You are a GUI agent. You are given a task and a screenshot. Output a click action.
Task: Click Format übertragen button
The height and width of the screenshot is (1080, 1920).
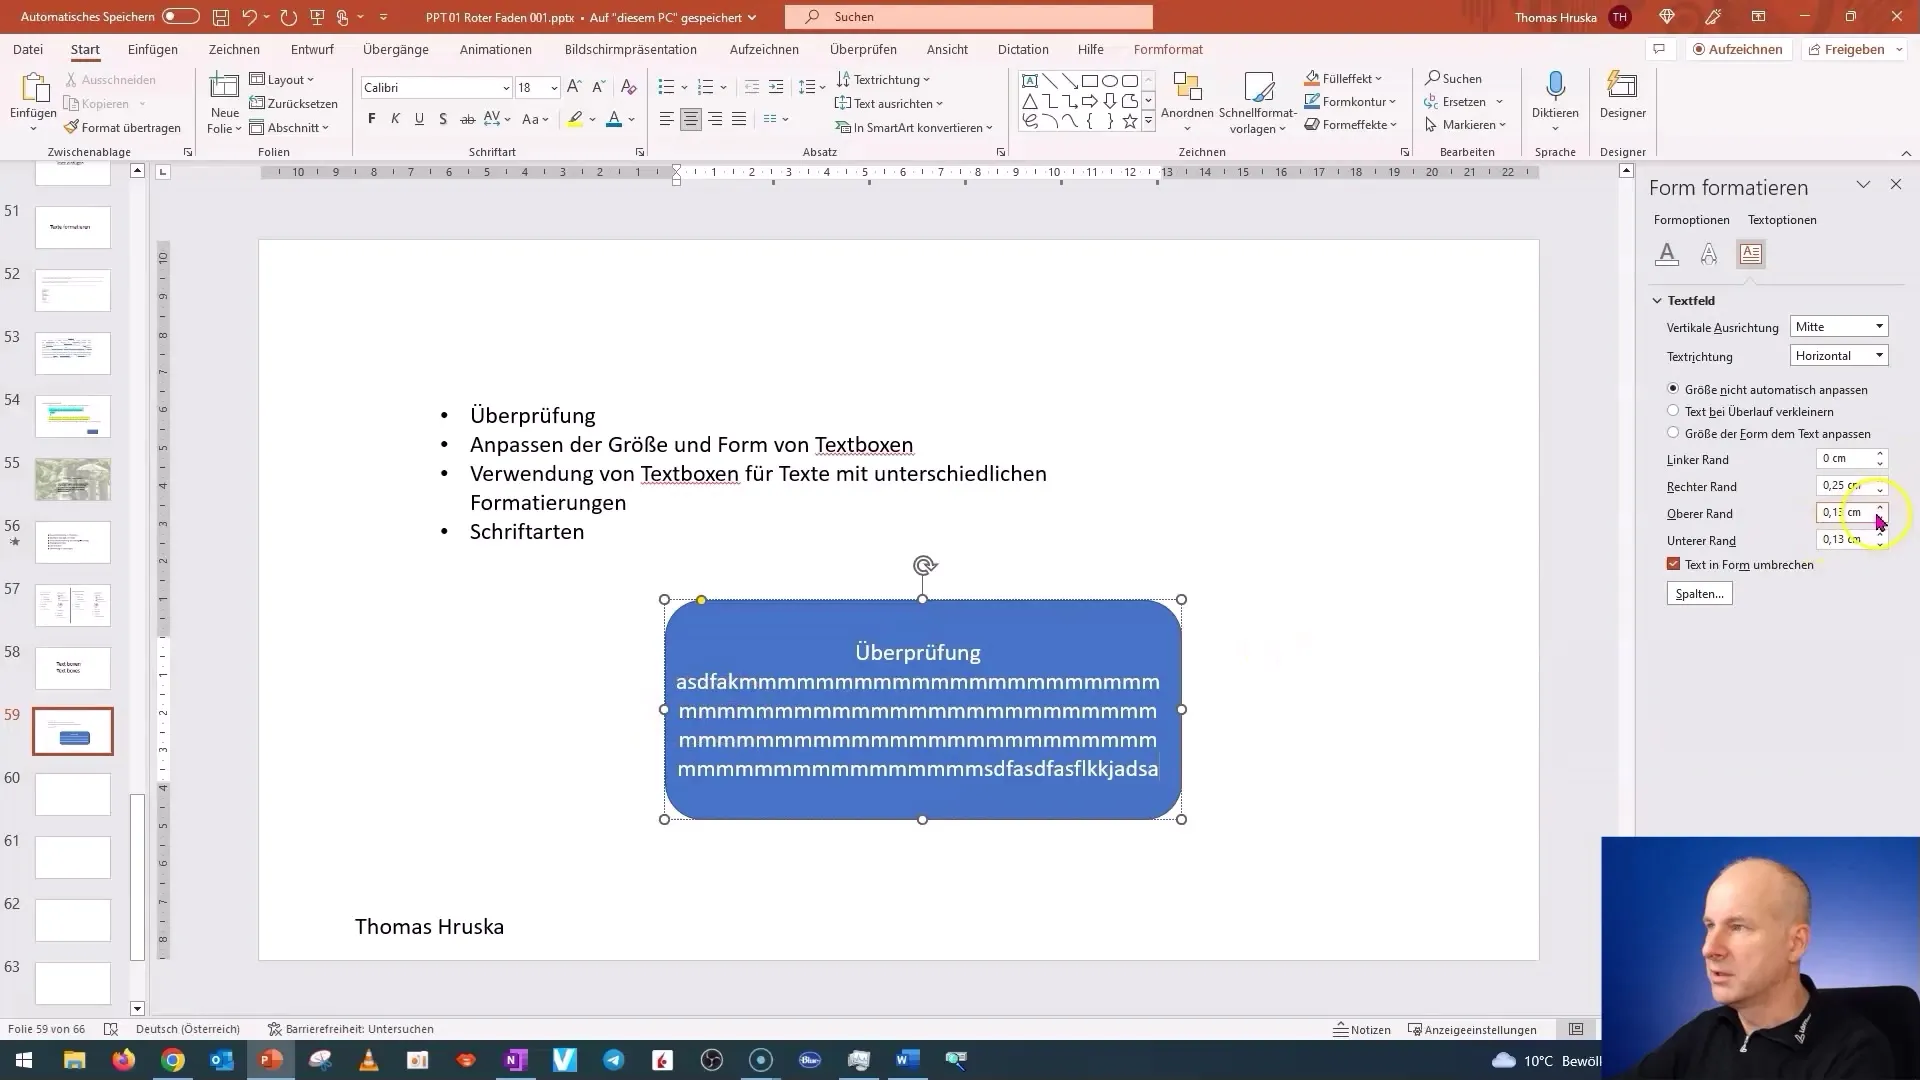122,127
